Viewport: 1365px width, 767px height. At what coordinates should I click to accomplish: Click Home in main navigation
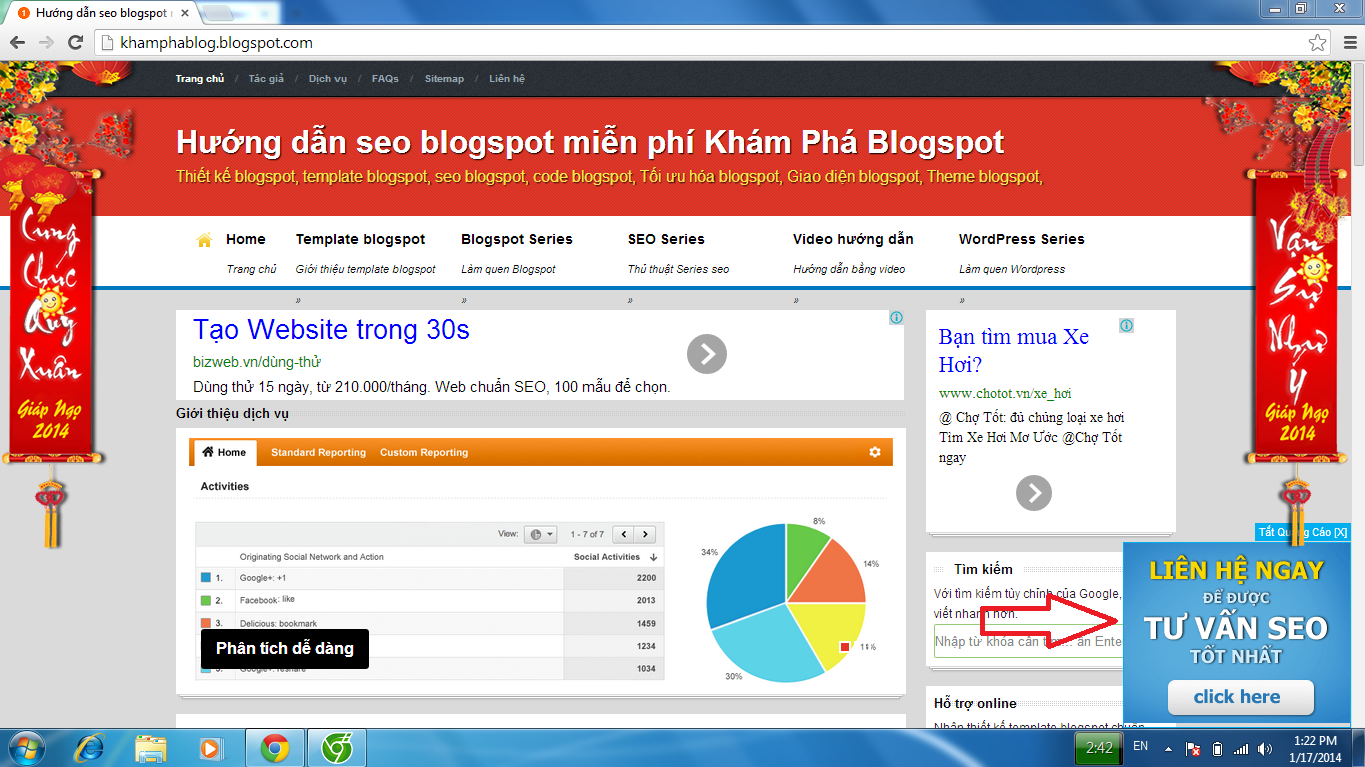(x=246, y=239)
